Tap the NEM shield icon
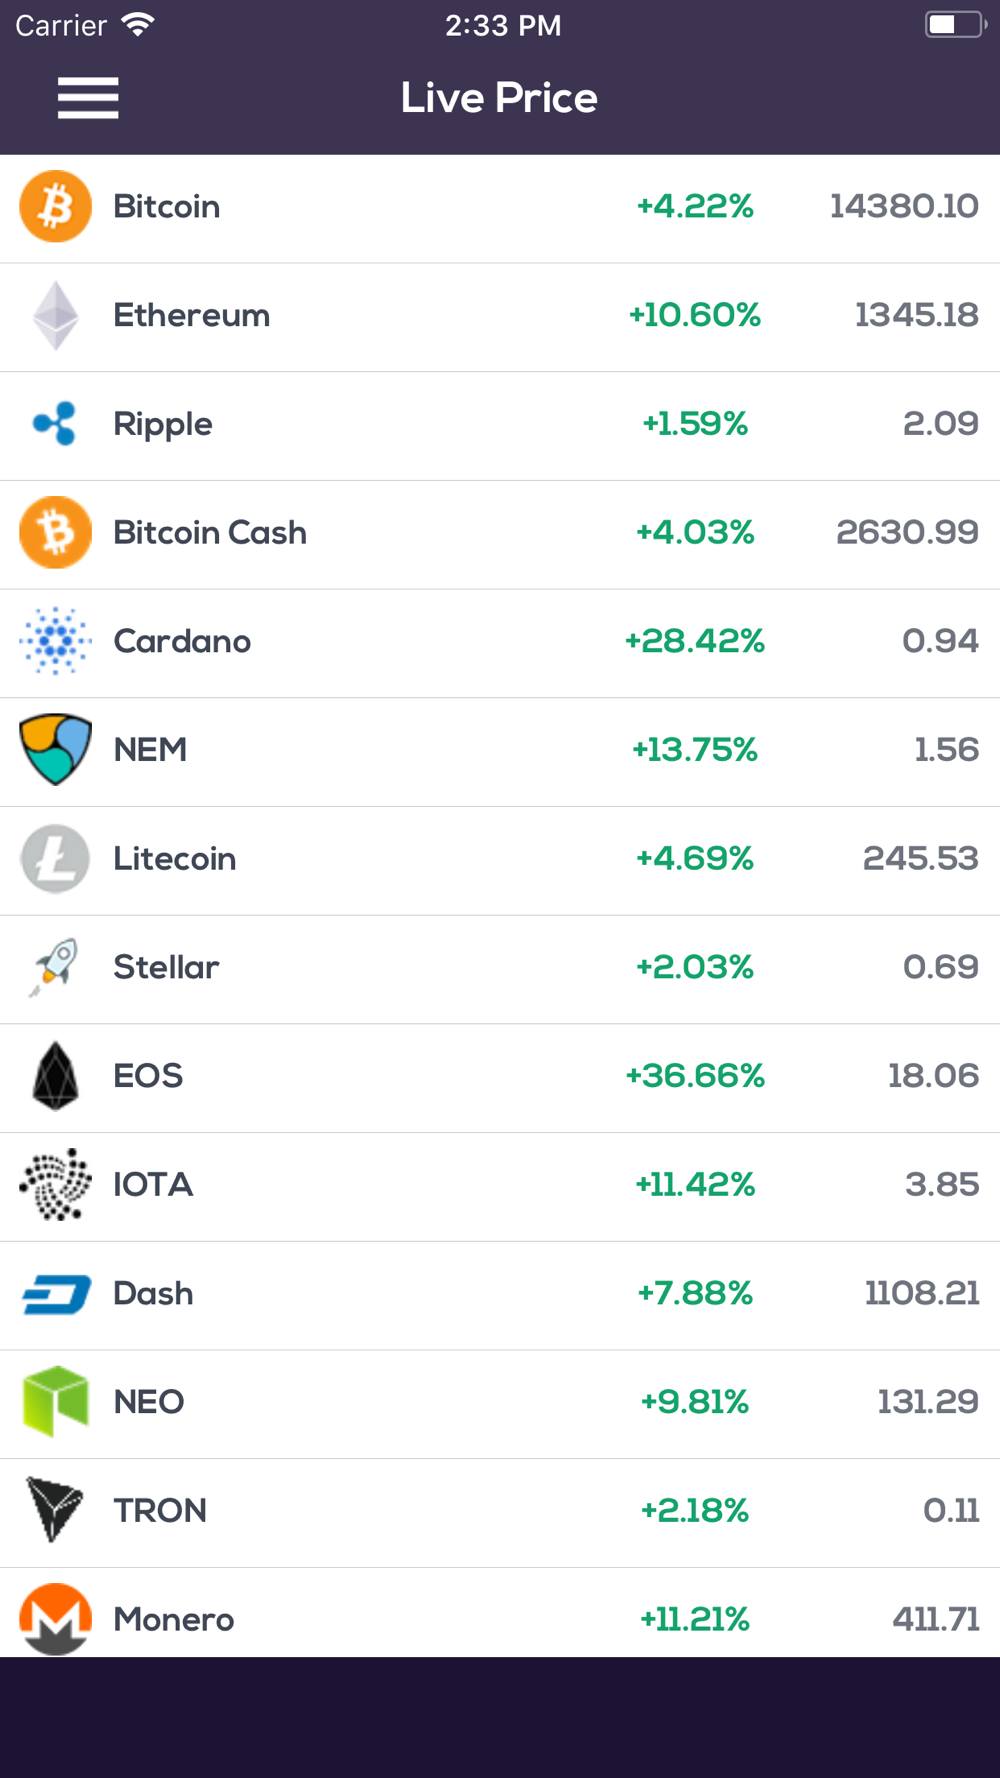The image size is (1000, 1778). 56,749
